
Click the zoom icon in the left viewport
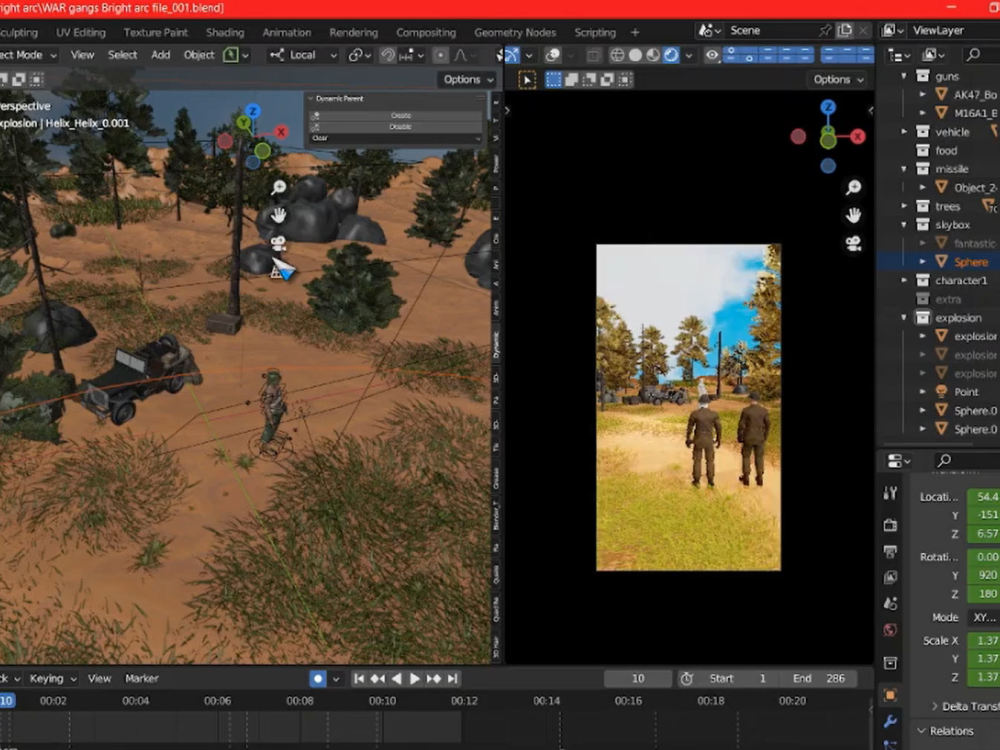pyautogui.click(x=279, y=187)
